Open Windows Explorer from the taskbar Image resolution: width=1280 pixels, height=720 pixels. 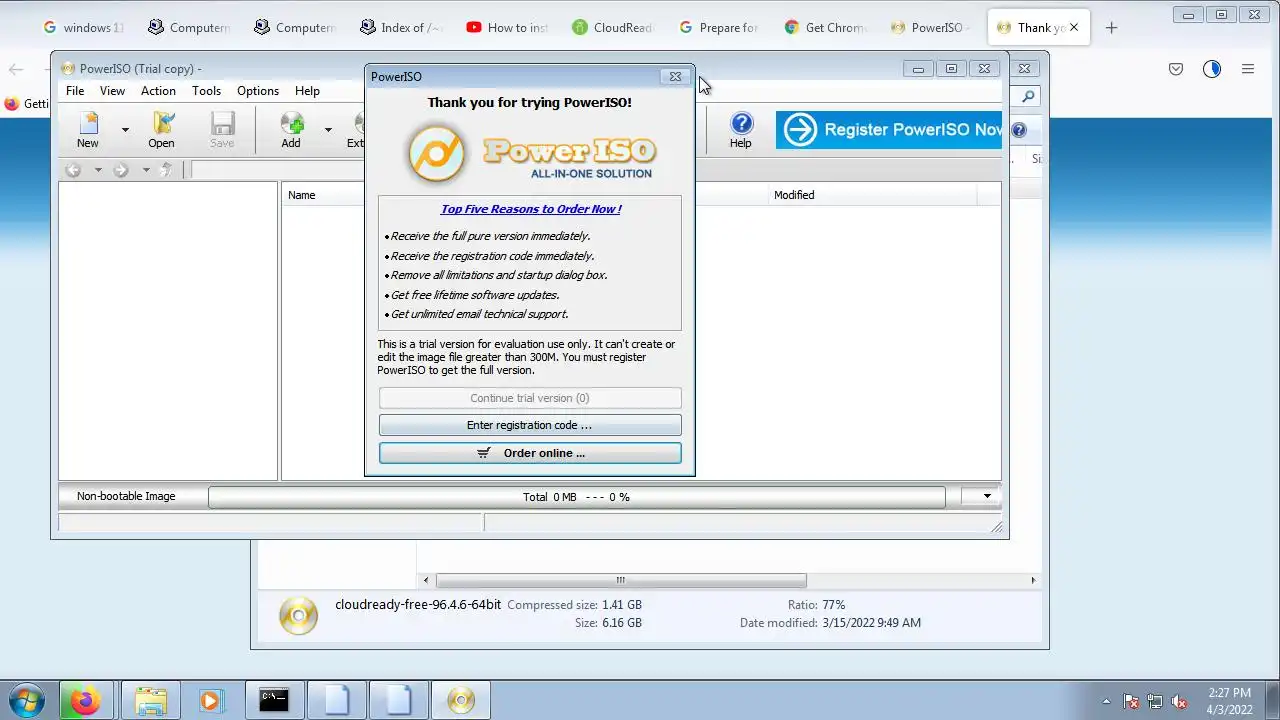(150, 701)
